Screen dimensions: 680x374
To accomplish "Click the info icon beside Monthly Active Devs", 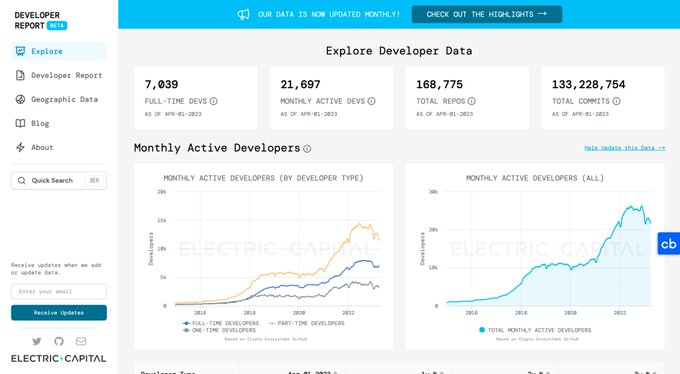I will pos(372,101).
